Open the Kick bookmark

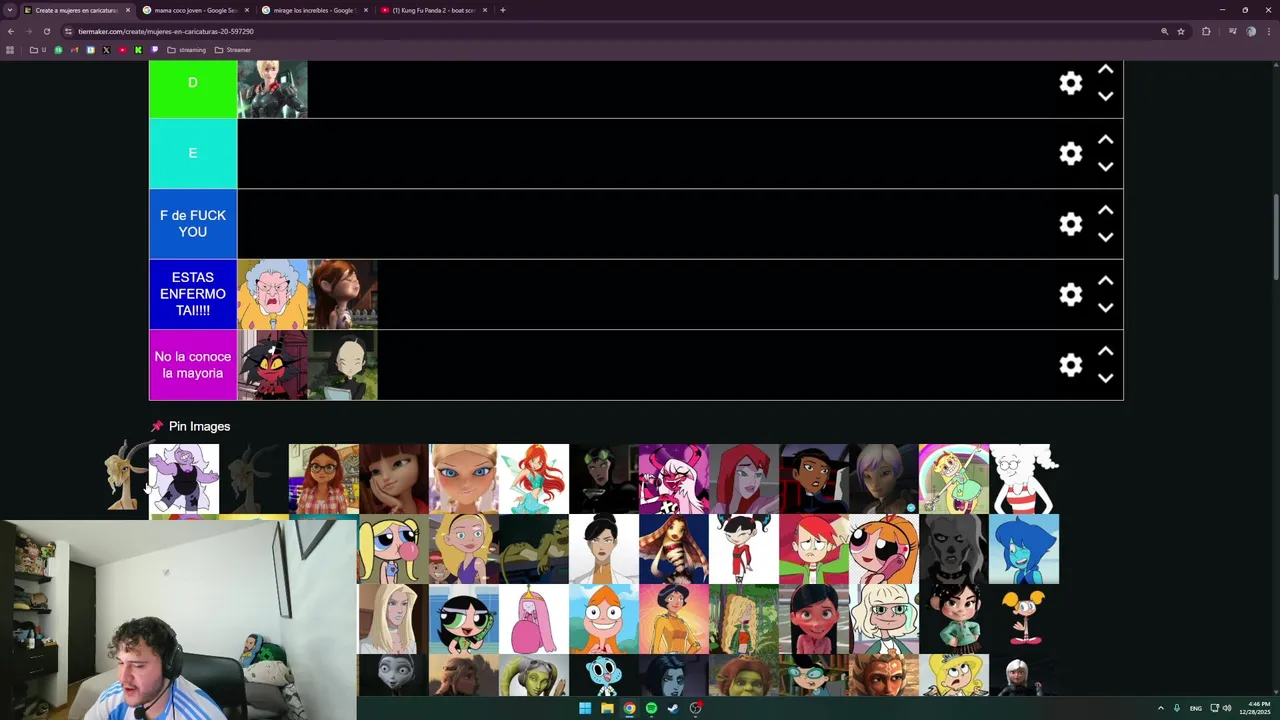click(138, 50)
